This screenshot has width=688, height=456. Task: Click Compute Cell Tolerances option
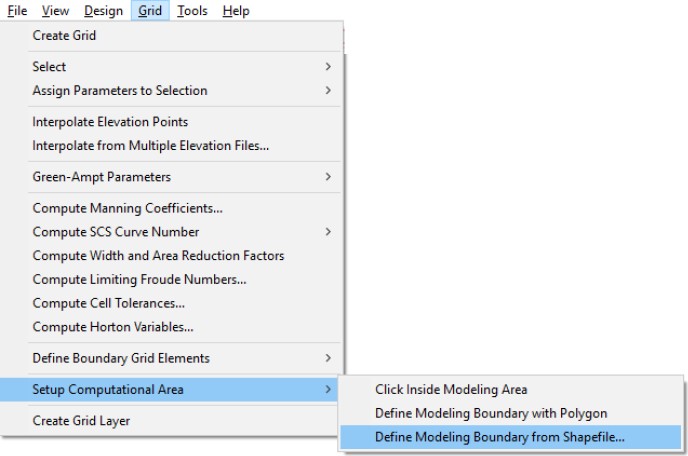pos(108,303)
